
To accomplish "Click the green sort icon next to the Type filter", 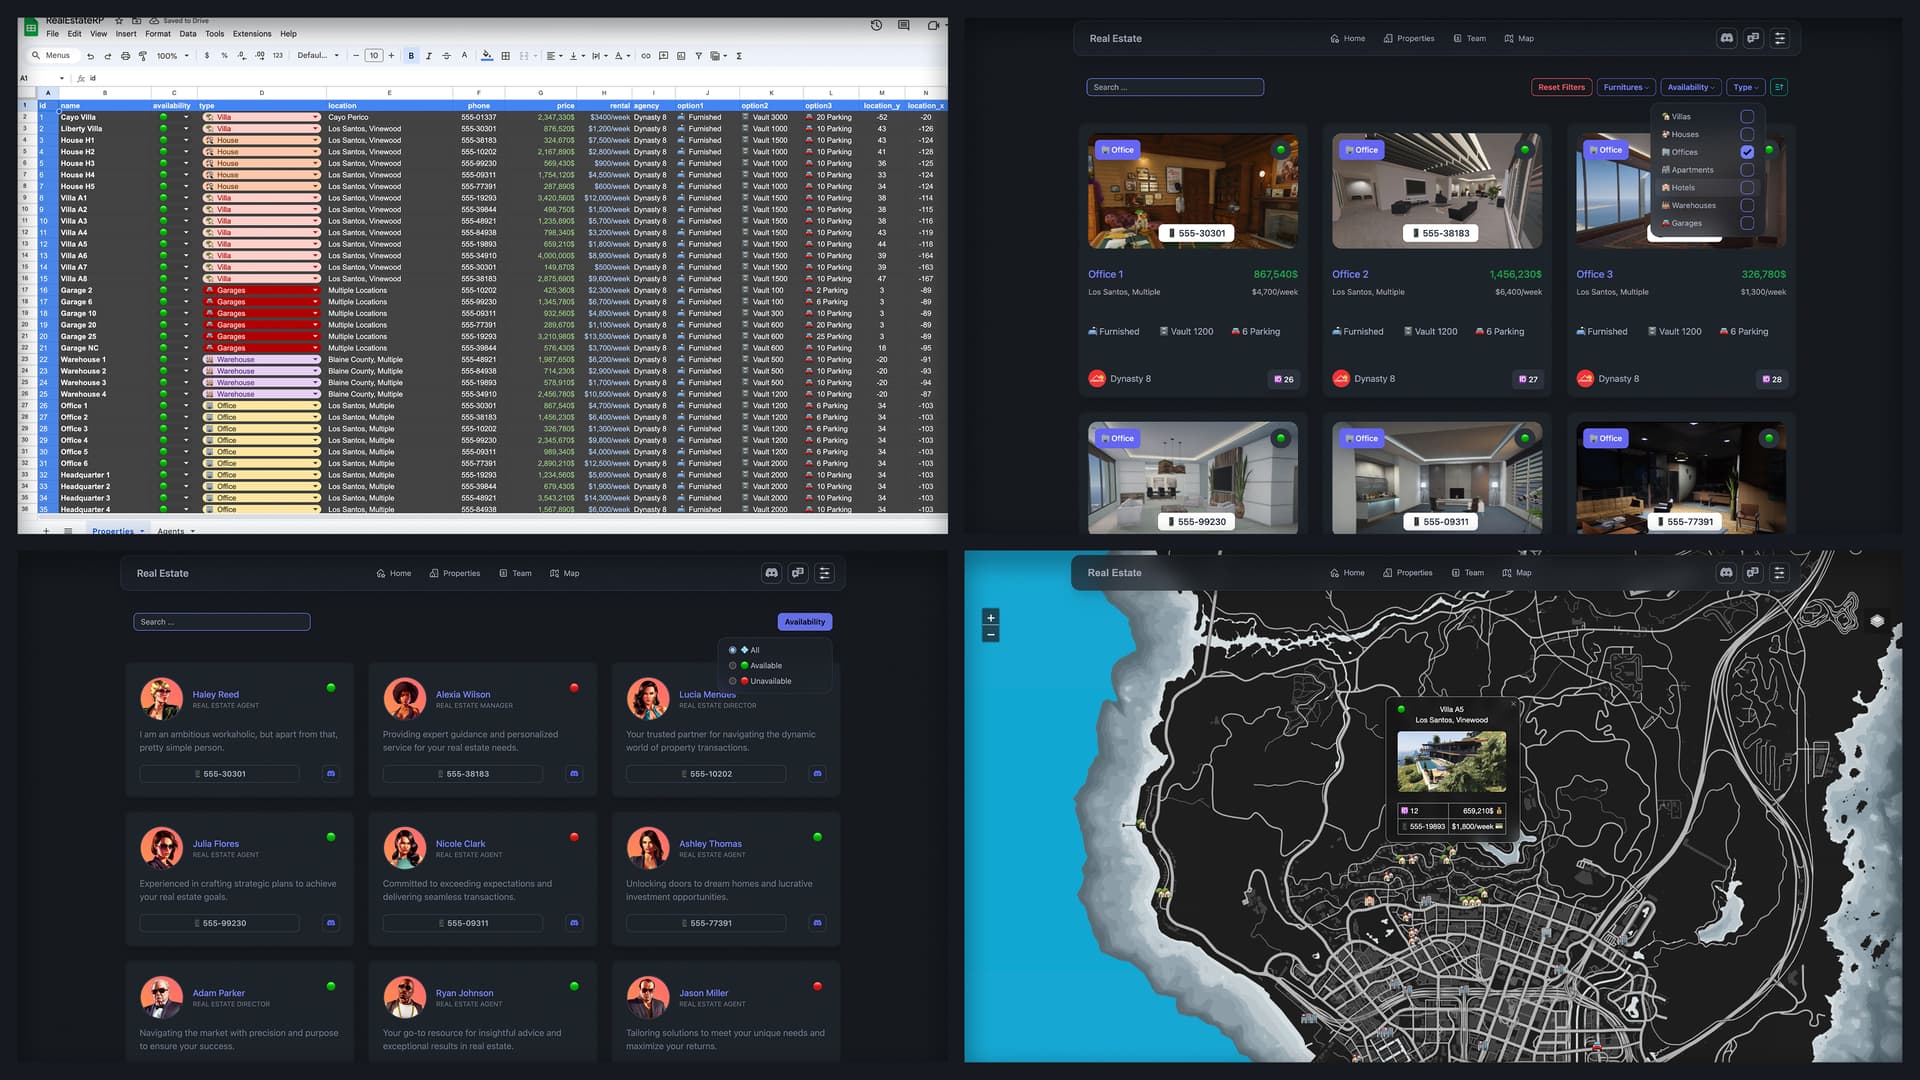I will [x=1780, y=87].
